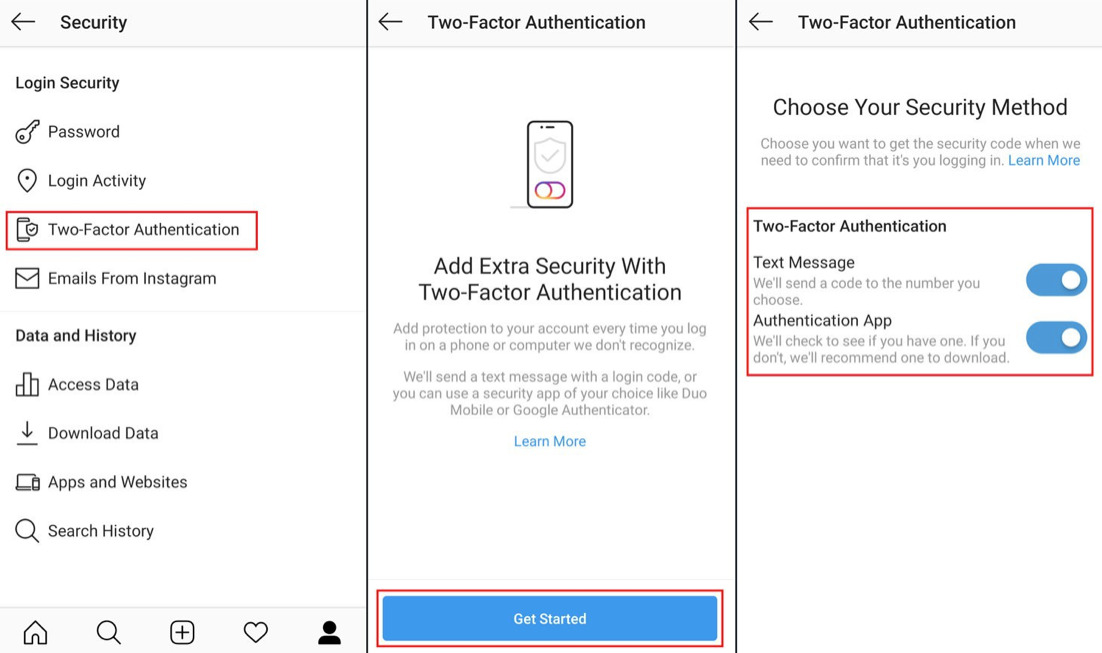Turn off the Authentication App toggle
This screenshot has height=653, width=1102.
(1056, 338)
